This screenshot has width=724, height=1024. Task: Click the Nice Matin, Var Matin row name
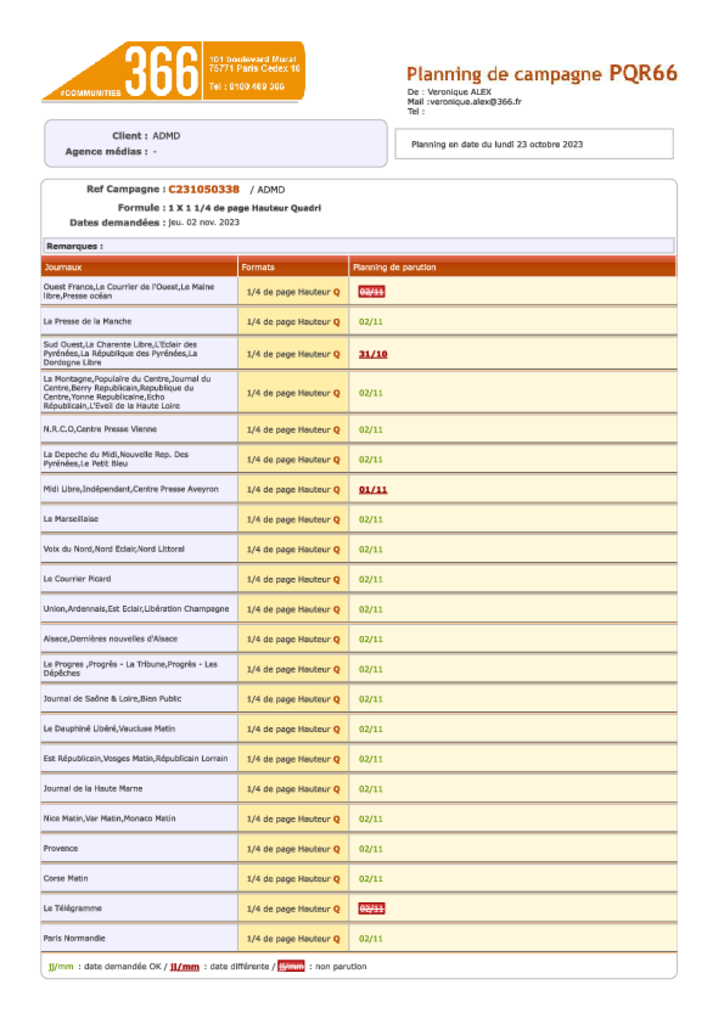109,818
